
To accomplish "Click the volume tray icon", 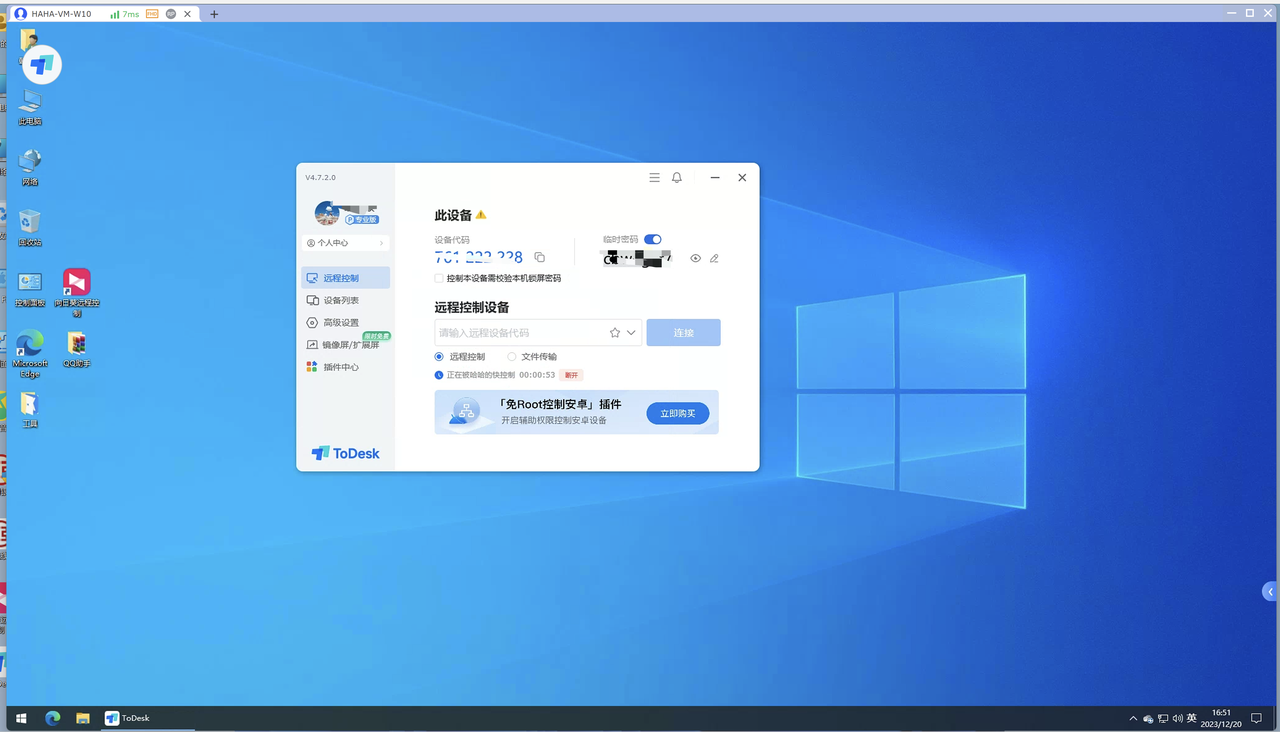I will pos(1177,718).
